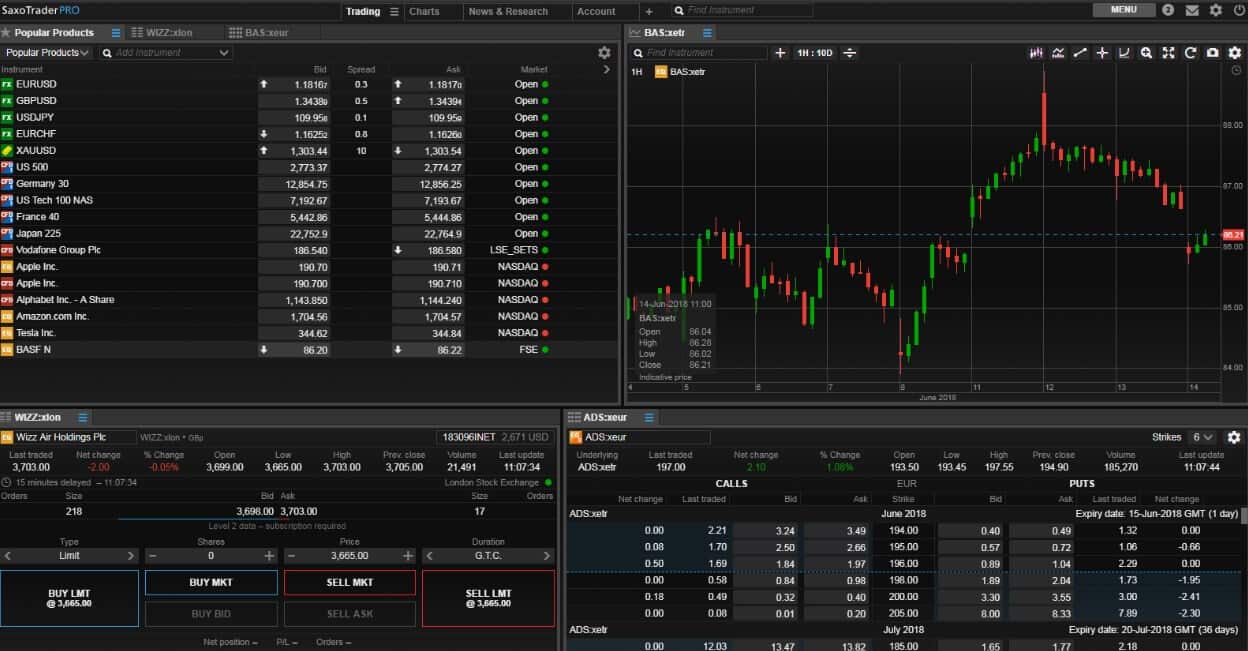Decrease the Shares quantity
1248x651 pixels.
click(x=151, y=555)
